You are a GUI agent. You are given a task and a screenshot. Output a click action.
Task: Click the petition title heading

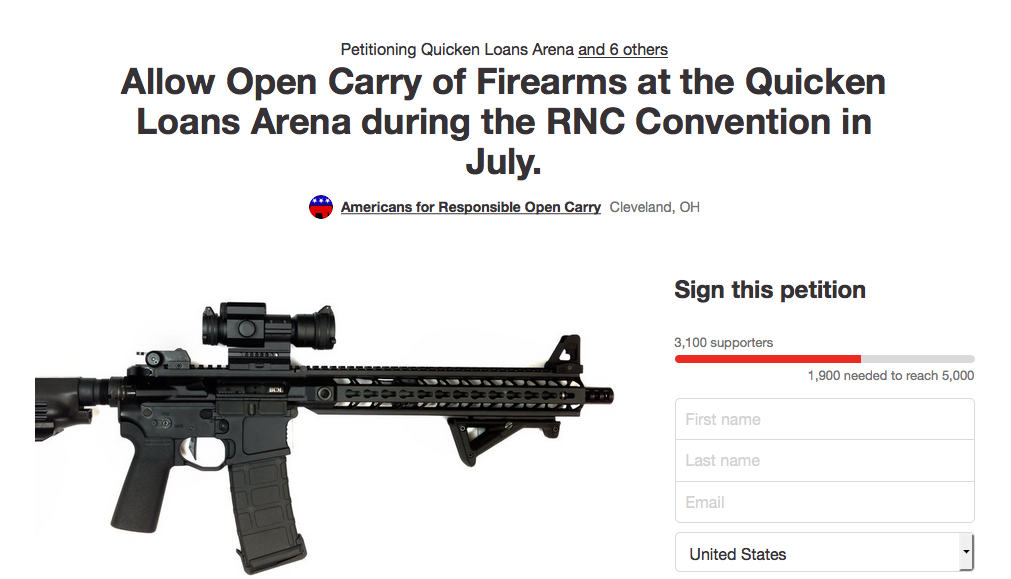(504, 121)
